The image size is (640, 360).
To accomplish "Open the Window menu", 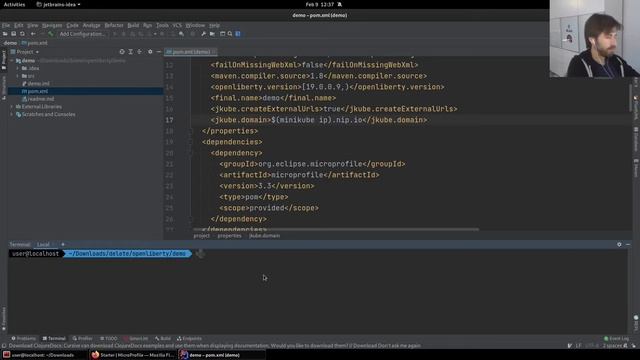I will tap(195, 25).
